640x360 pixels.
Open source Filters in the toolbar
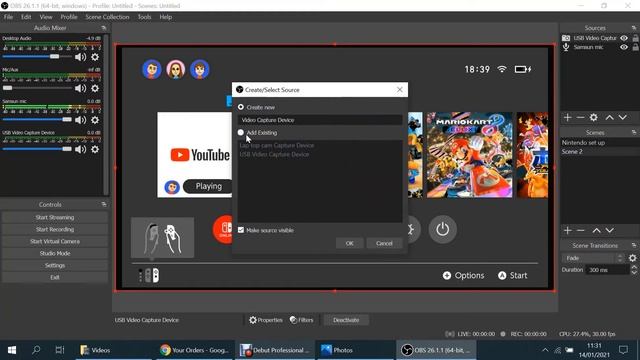tap(302, 320)
